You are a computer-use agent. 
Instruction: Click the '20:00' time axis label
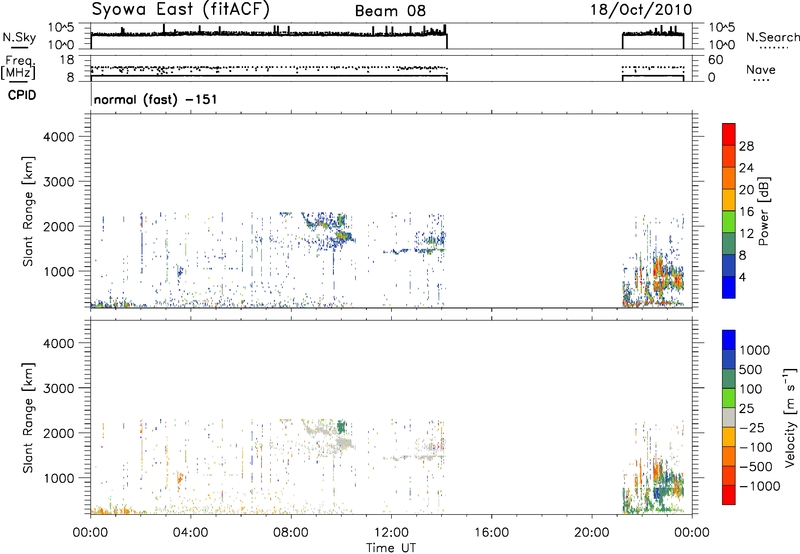click(592, 533)
